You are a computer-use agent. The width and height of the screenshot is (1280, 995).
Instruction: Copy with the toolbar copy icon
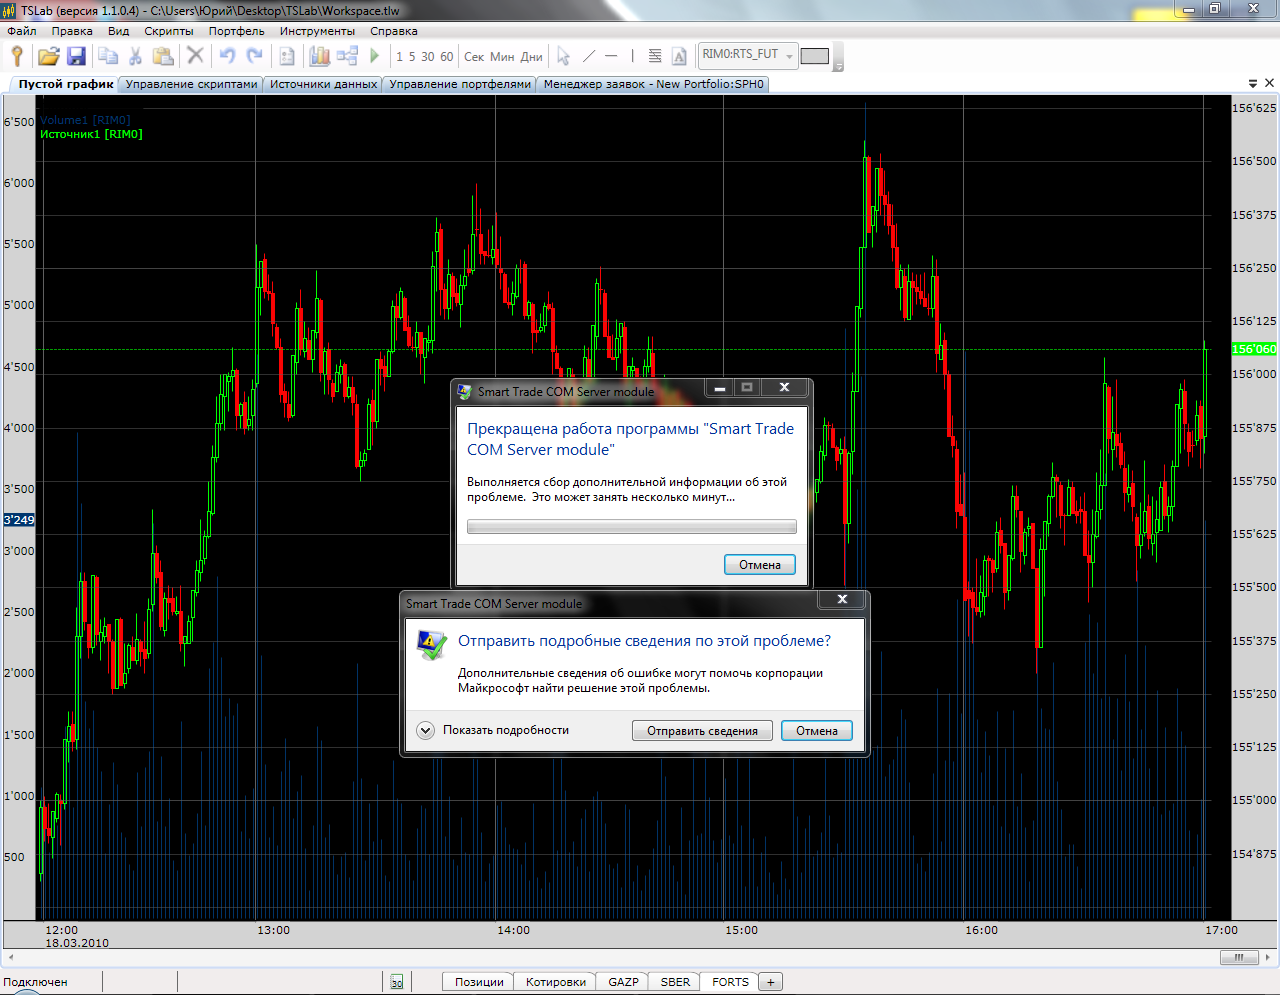pos(108,56)
